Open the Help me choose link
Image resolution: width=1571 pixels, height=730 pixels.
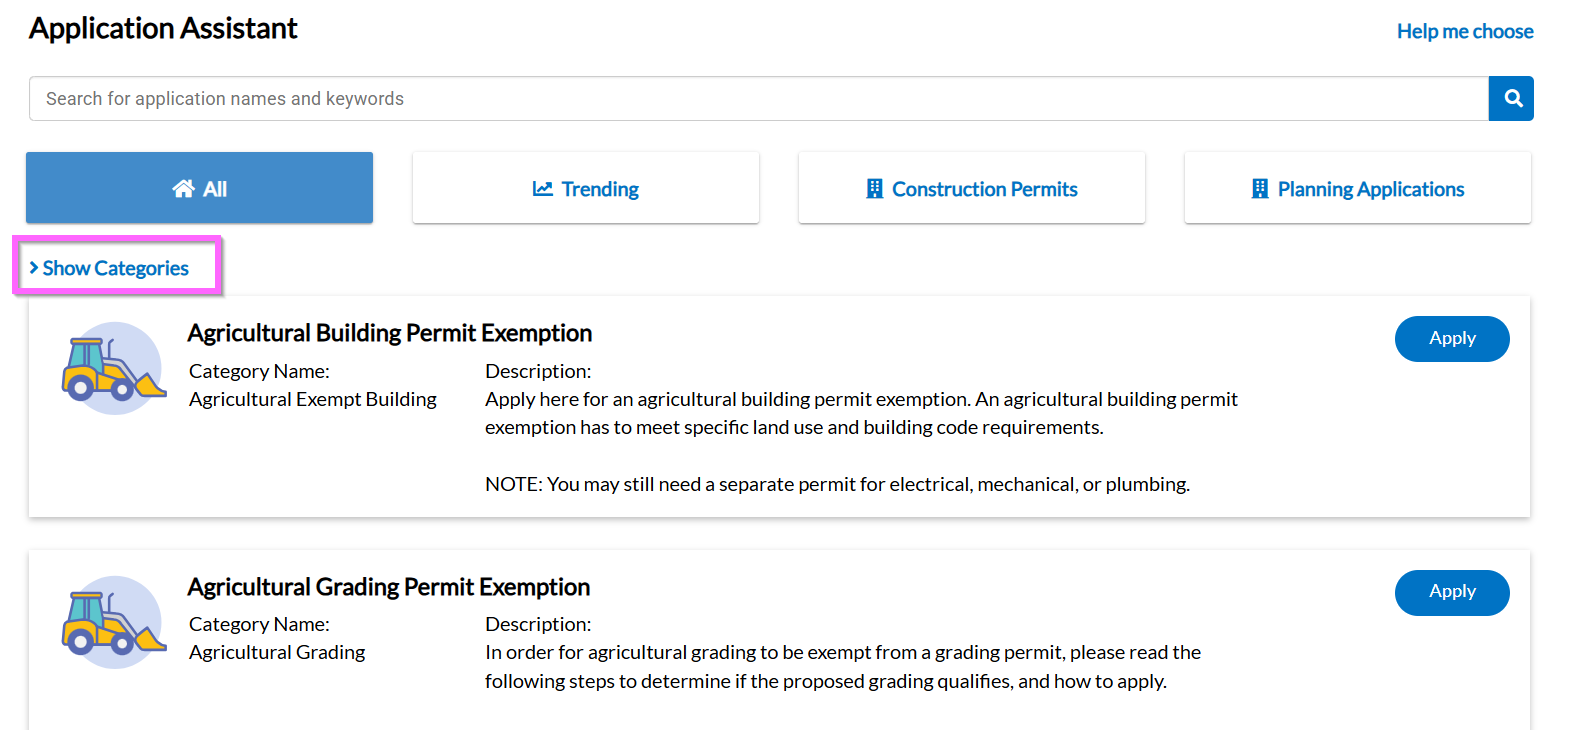click(x=1465, y=31)
